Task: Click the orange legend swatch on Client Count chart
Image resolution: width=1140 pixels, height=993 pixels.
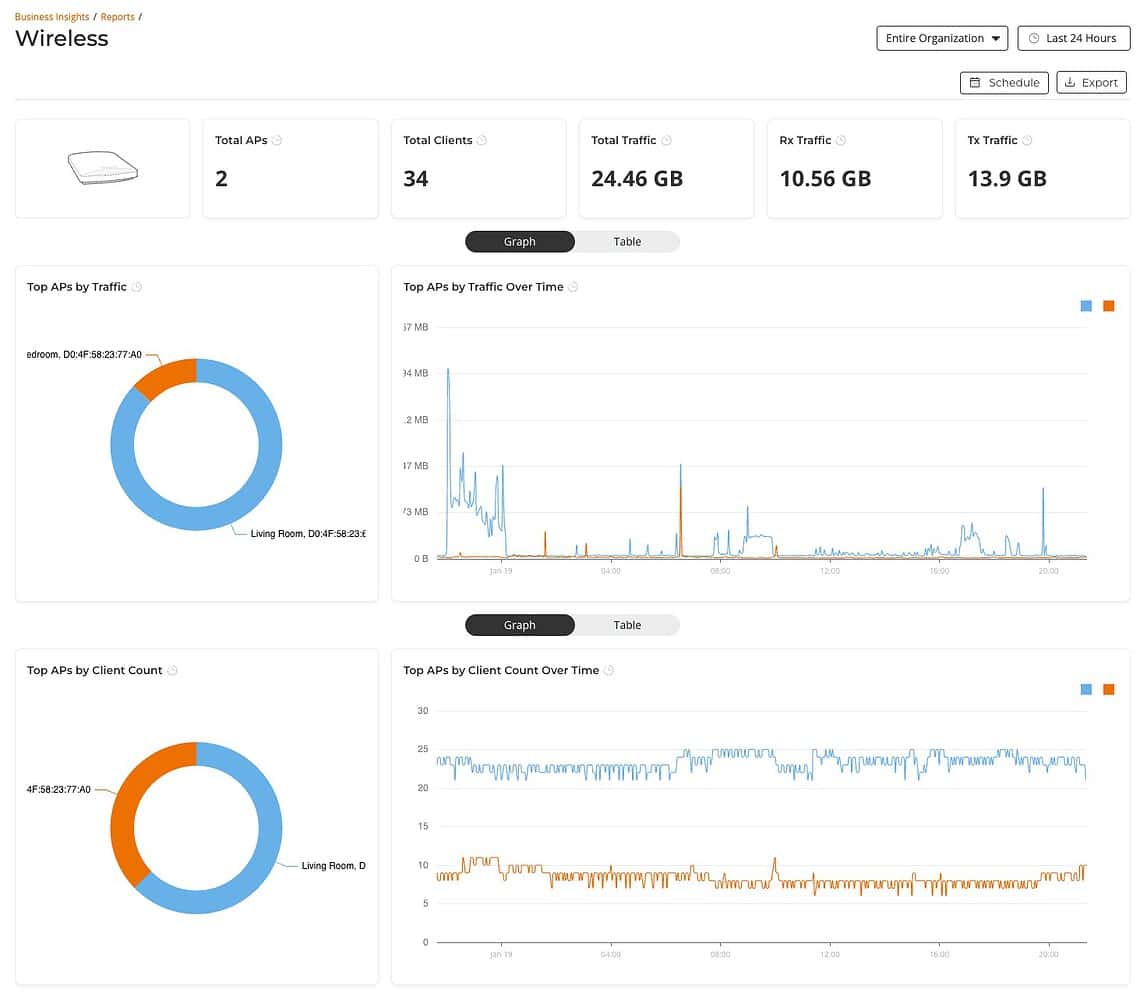Action: coord(1108,689)
